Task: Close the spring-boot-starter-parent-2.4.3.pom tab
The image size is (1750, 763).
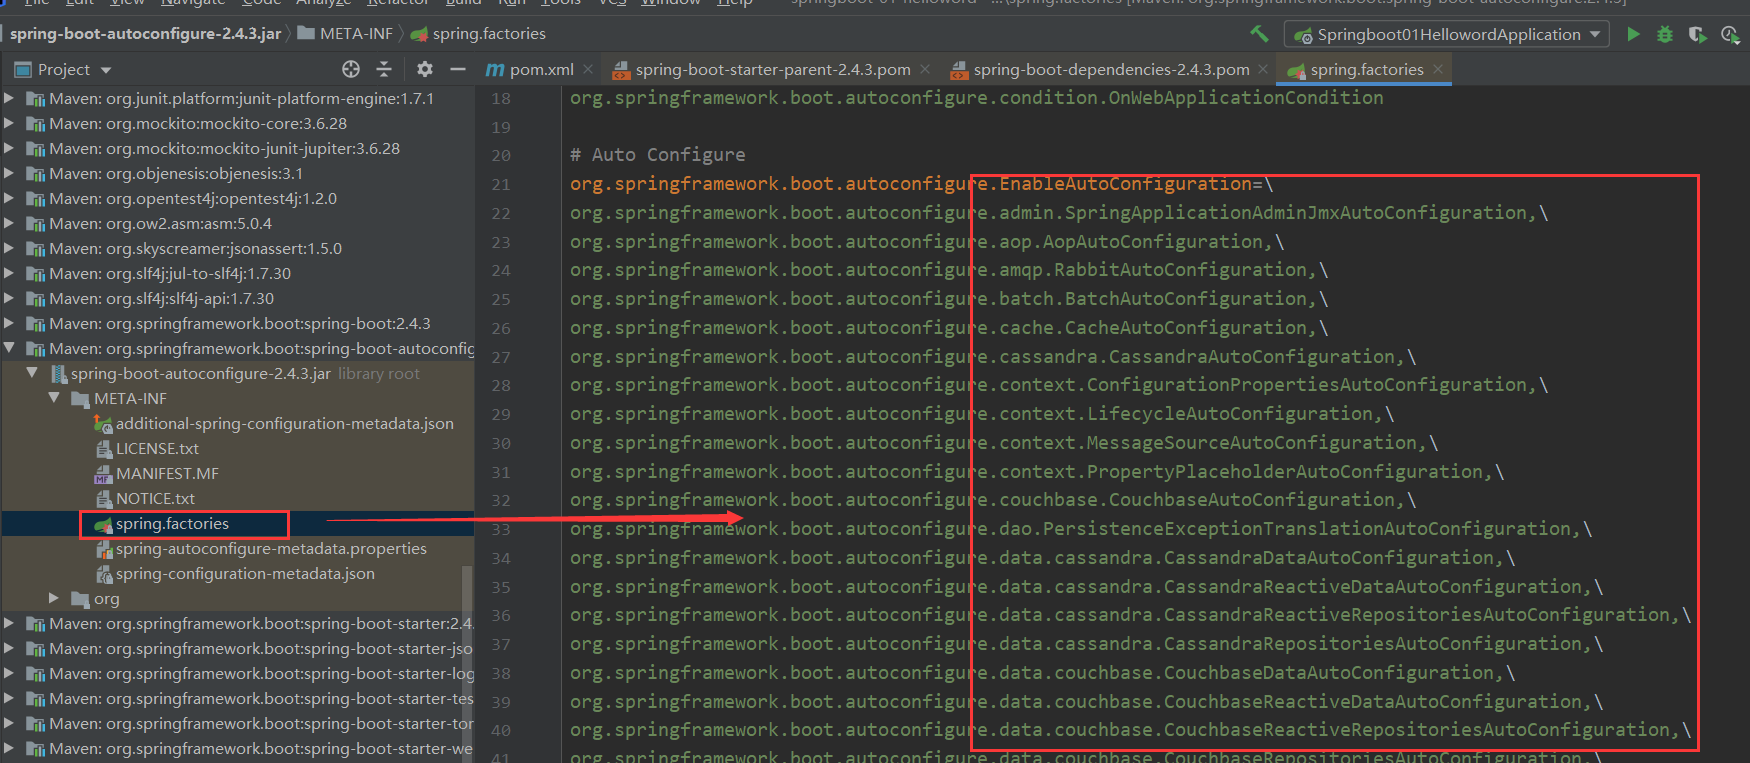Action: [x=925, y=69]
